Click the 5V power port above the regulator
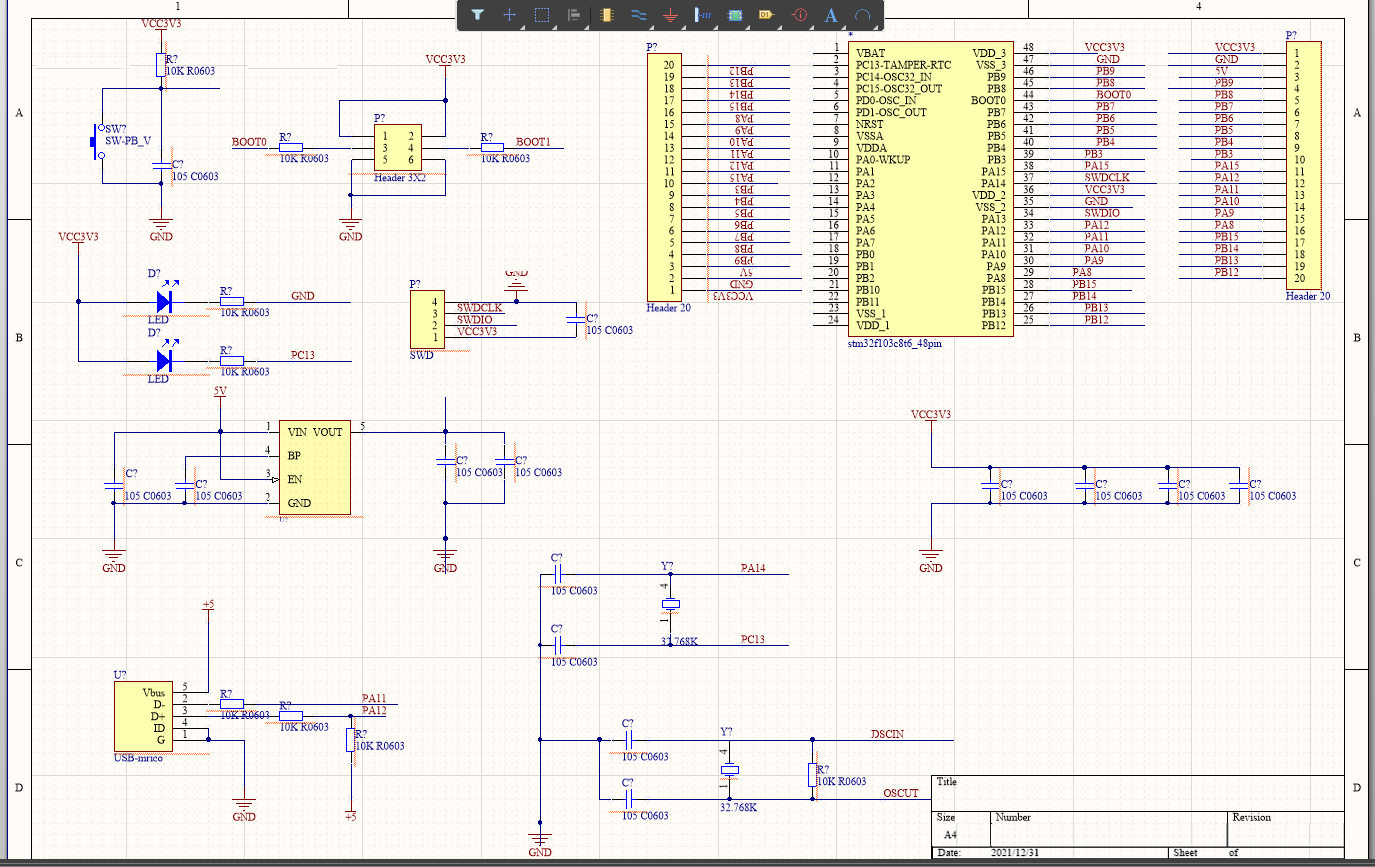 point(220,392)
